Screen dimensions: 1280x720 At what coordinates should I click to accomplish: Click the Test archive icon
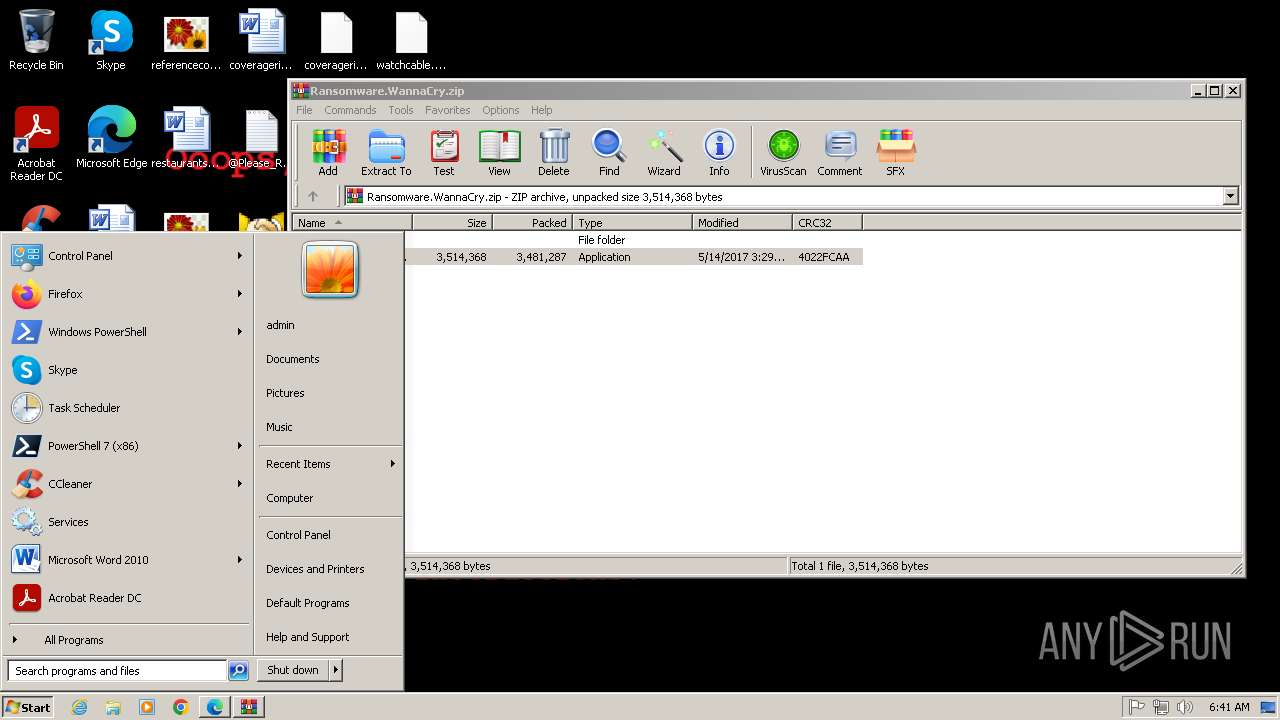pyautogui.click(x=444, y=153)
